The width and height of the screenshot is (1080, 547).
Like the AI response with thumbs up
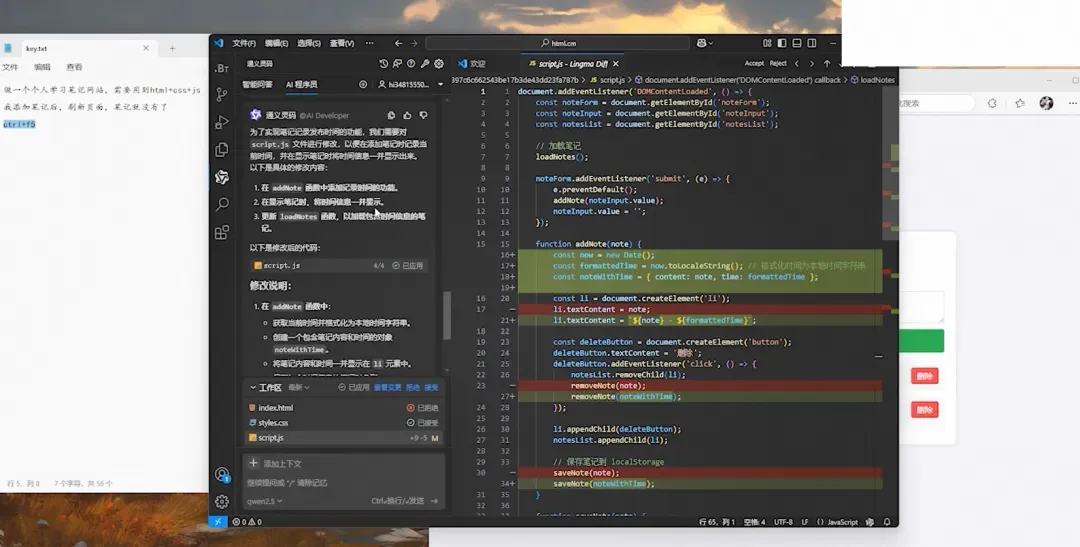click(407, 115)
